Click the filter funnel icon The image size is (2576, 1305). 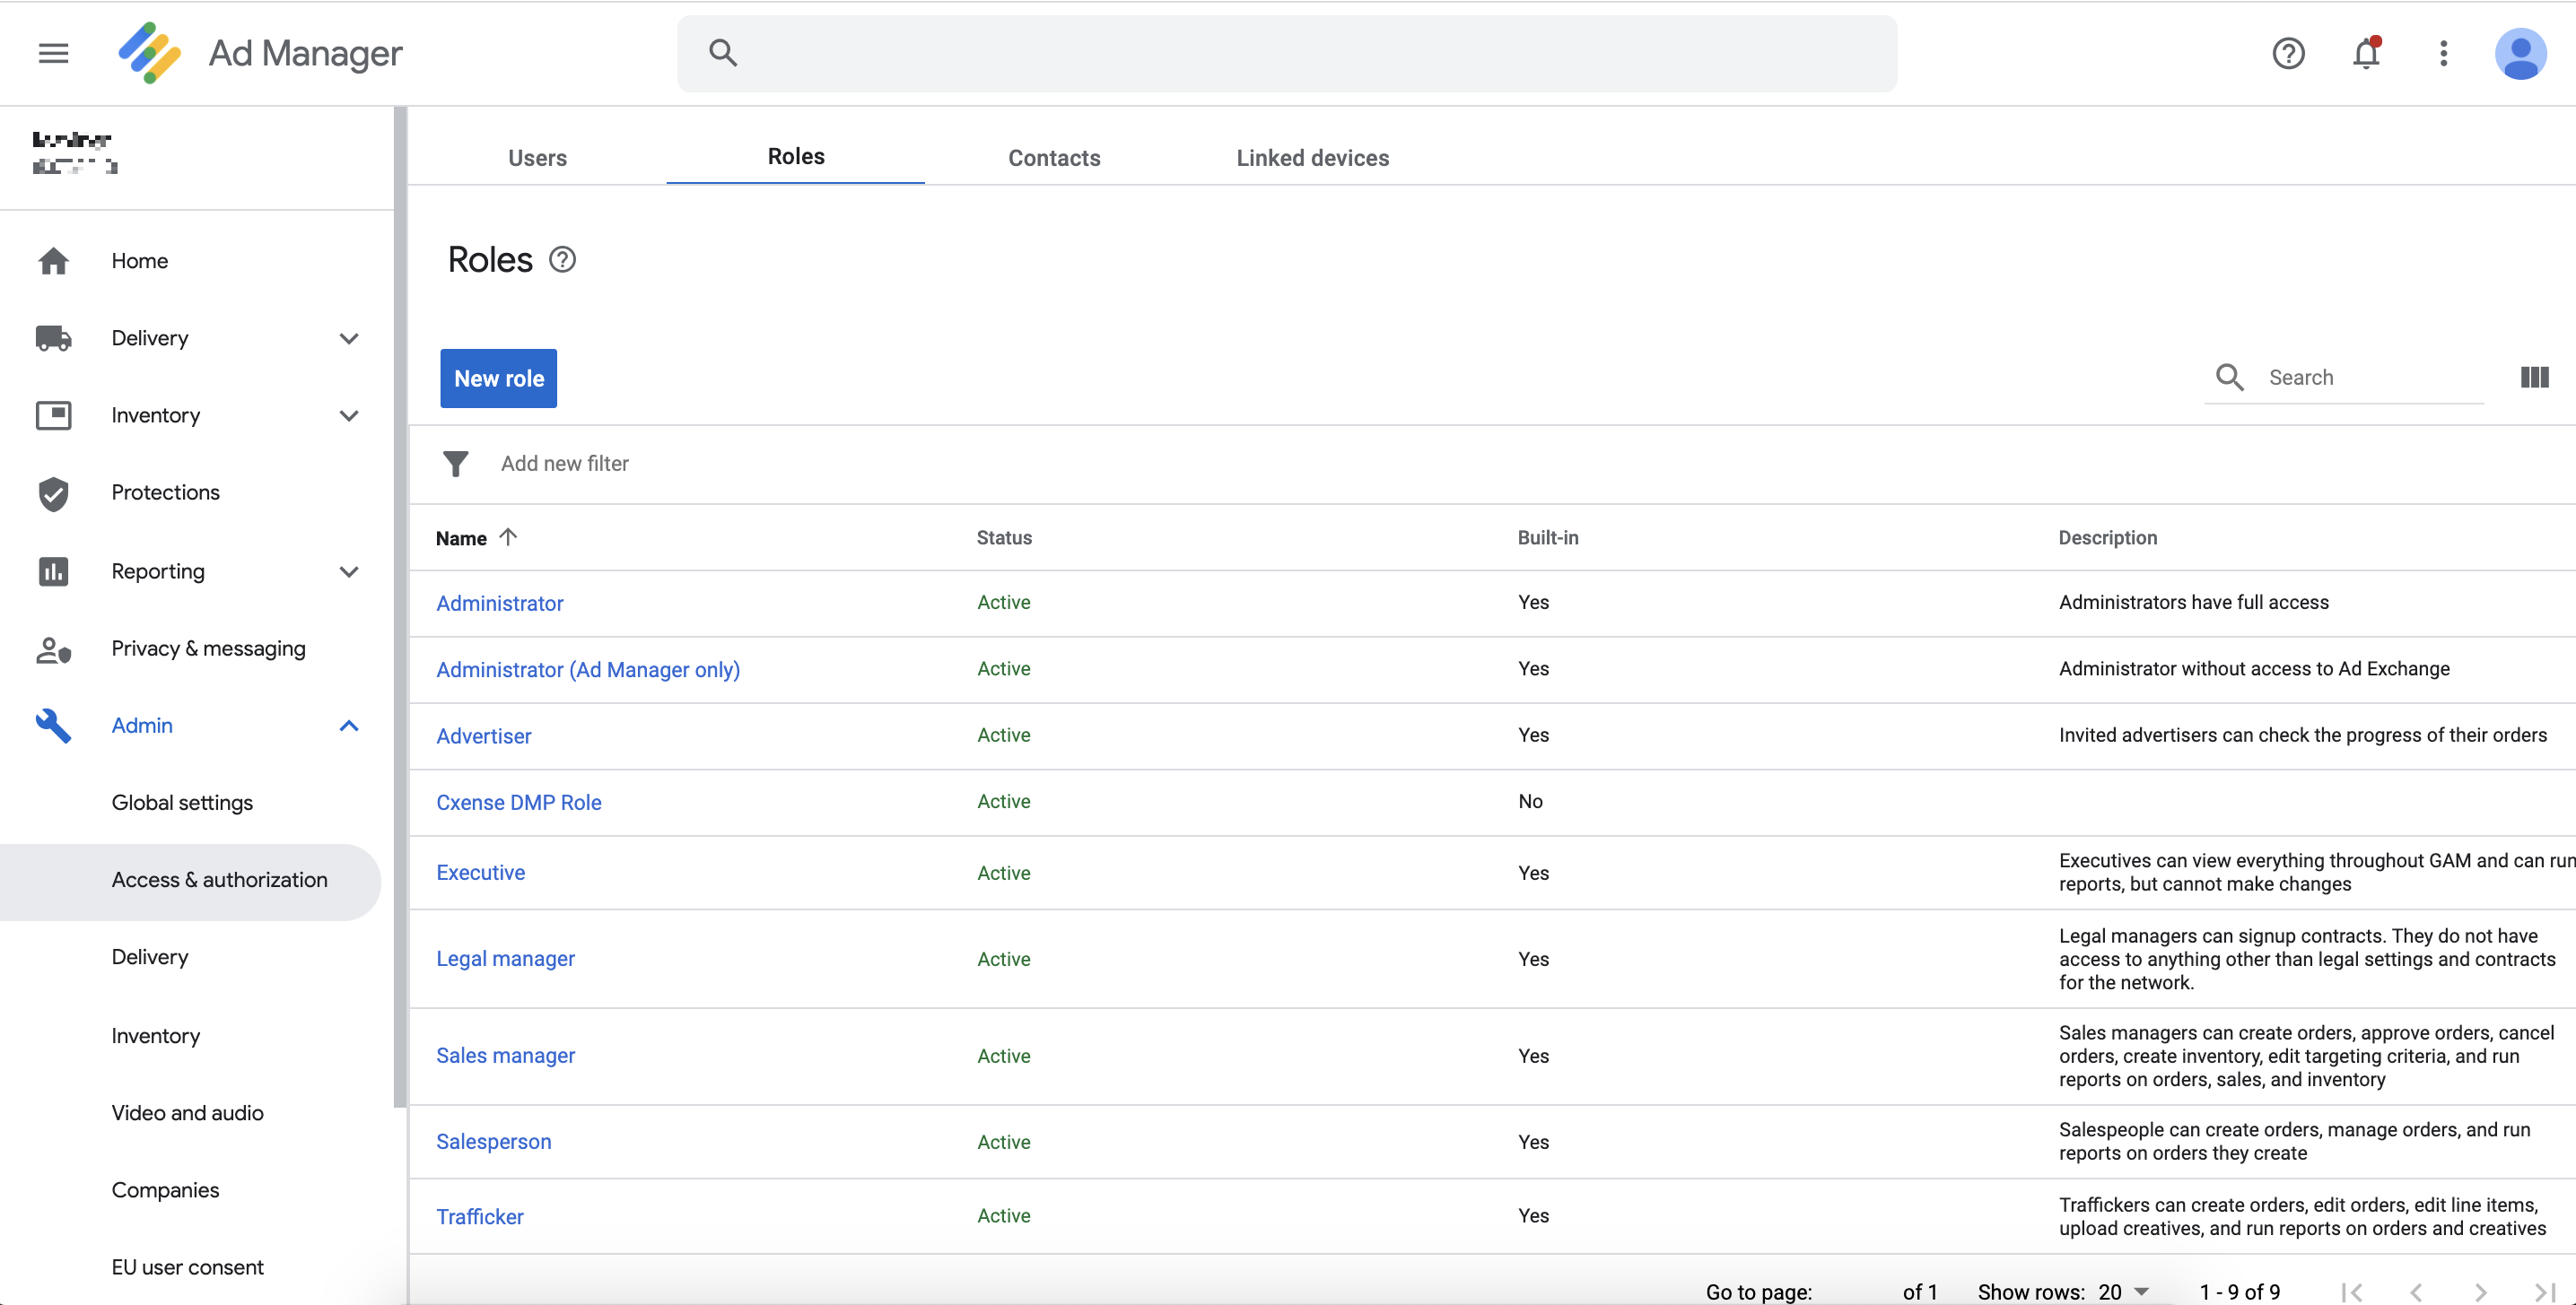456,463
